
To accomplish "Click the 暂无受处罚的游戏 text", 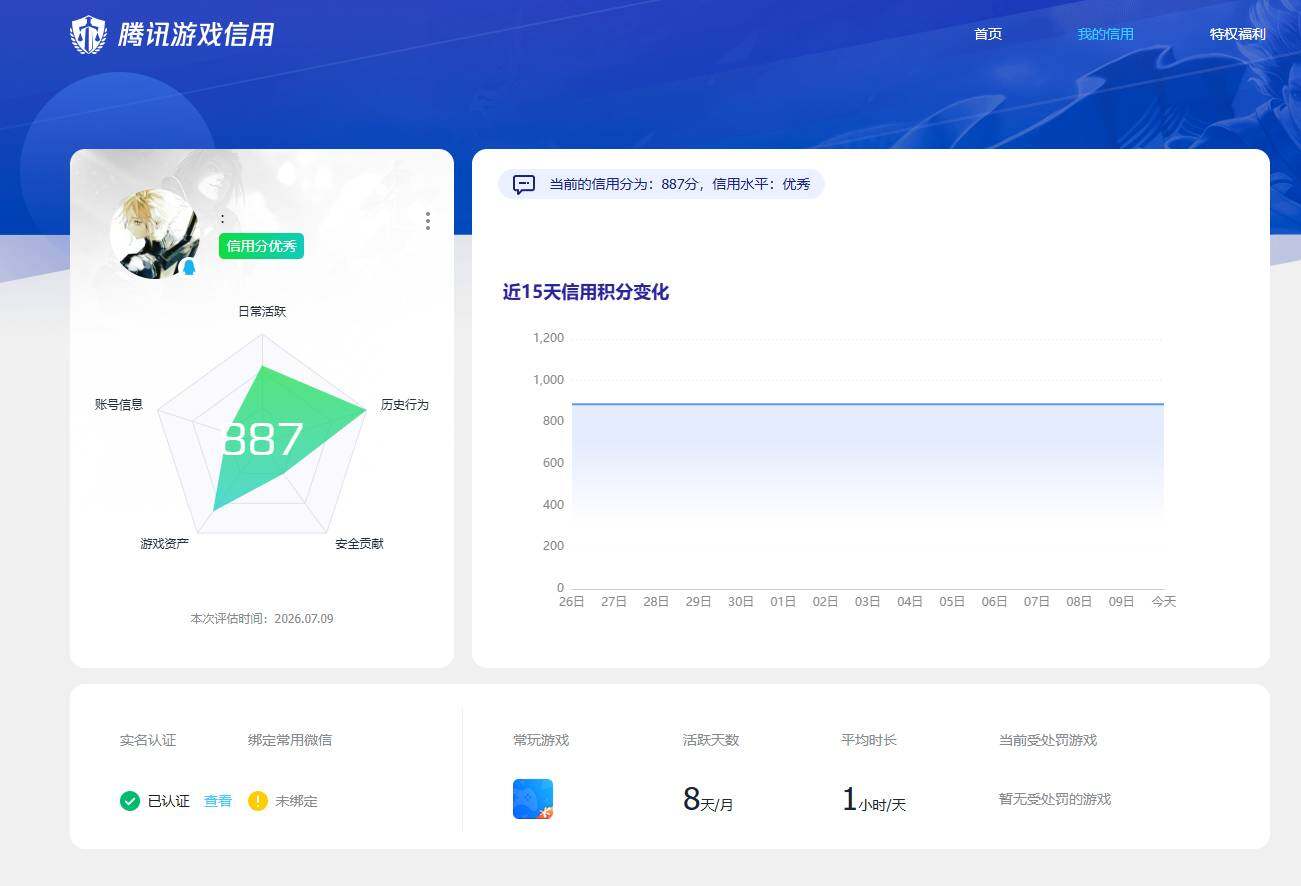I will point(1055,799).
